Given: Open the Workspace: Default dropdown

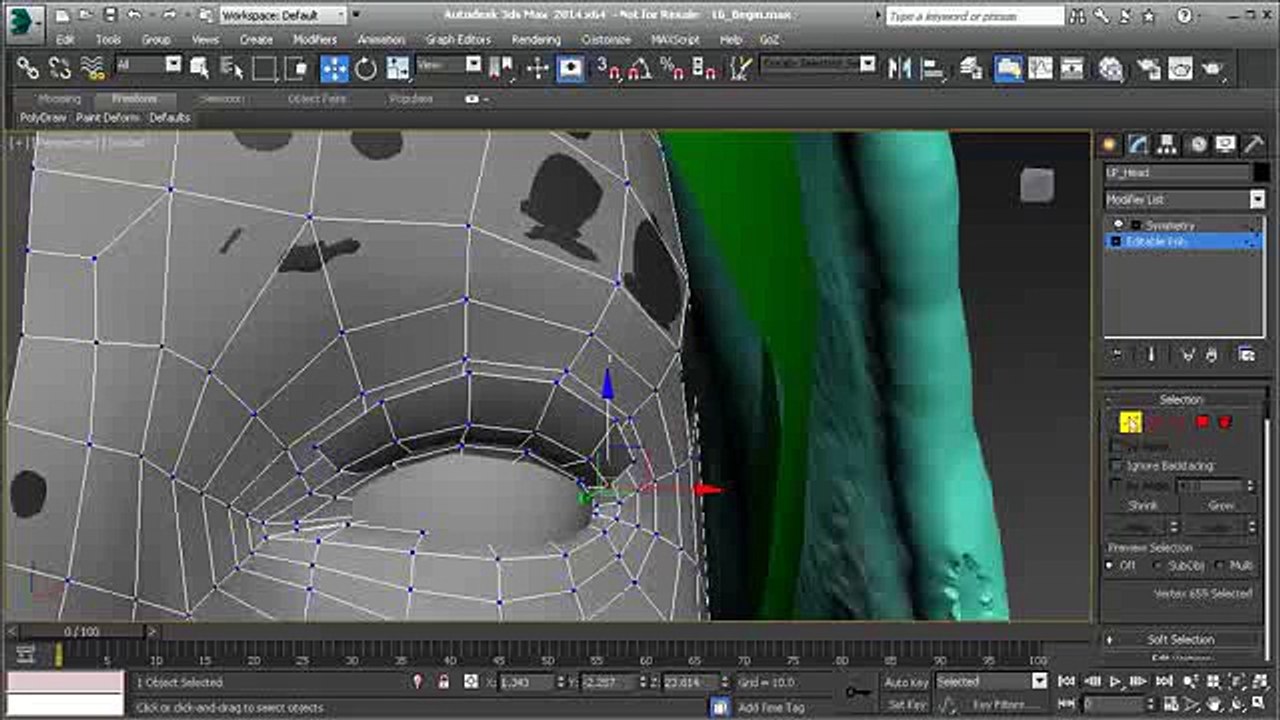Looking at the screenshot, I should click(283, 15).
